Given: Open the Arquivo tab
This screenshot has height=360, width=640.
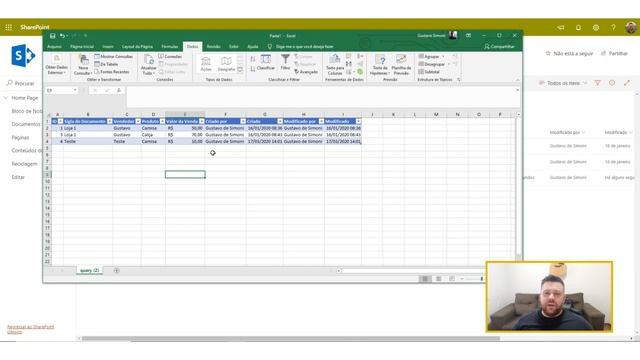Looking at the screenshot, I should [x=54, y=47].
